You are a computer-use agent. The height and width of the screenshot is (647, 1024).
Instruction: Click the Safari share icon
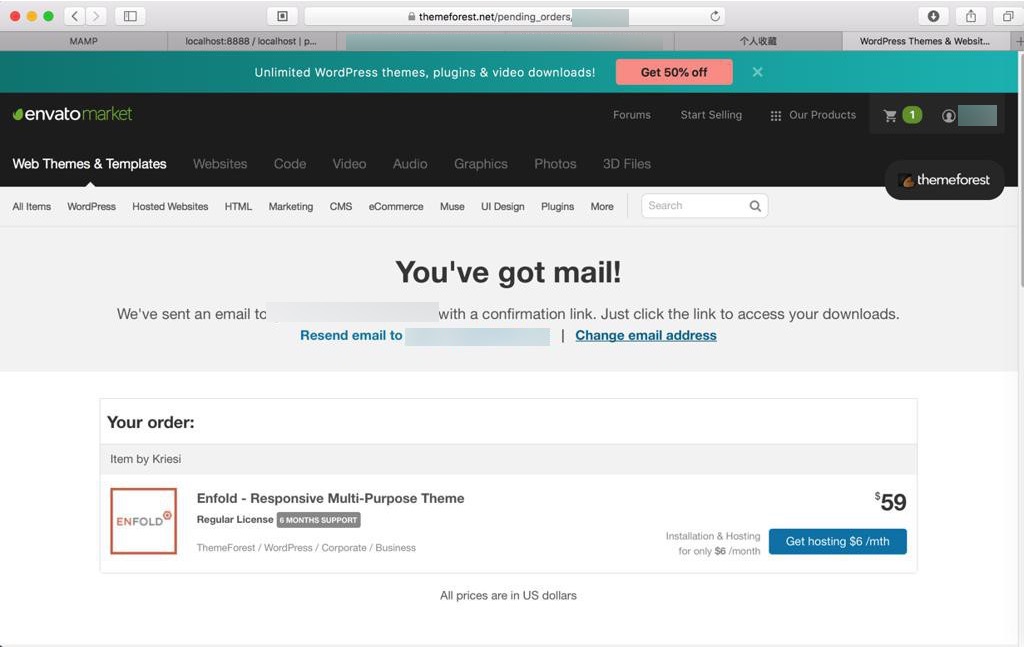click(971, 16)
